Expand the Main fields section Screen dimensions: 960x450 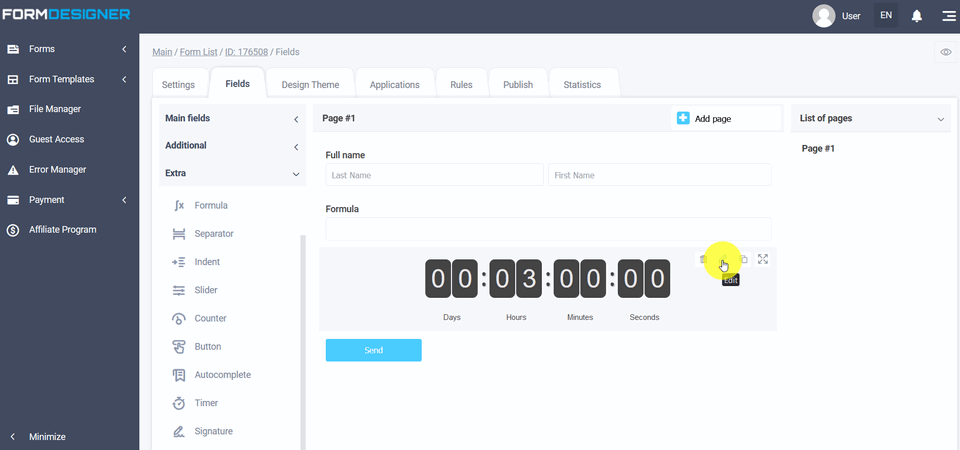point(296,119)
